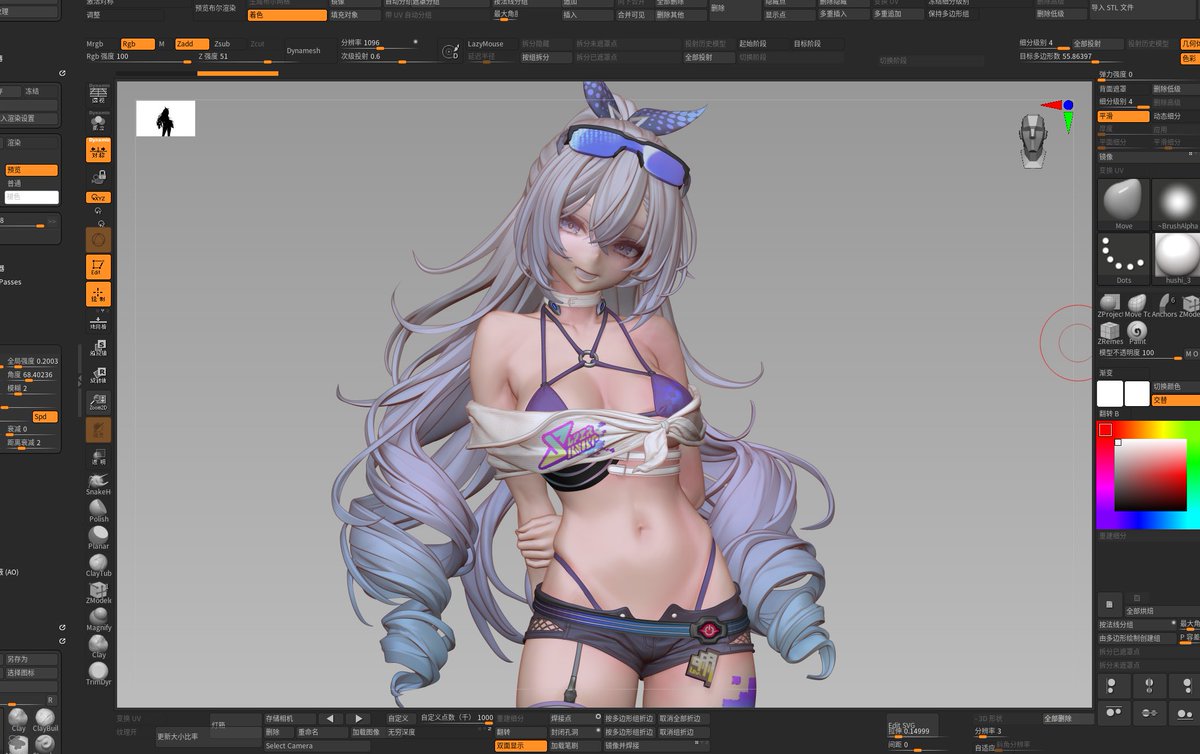Click the Dynamesh button
1200x754 pixels.
pos(304,50)
